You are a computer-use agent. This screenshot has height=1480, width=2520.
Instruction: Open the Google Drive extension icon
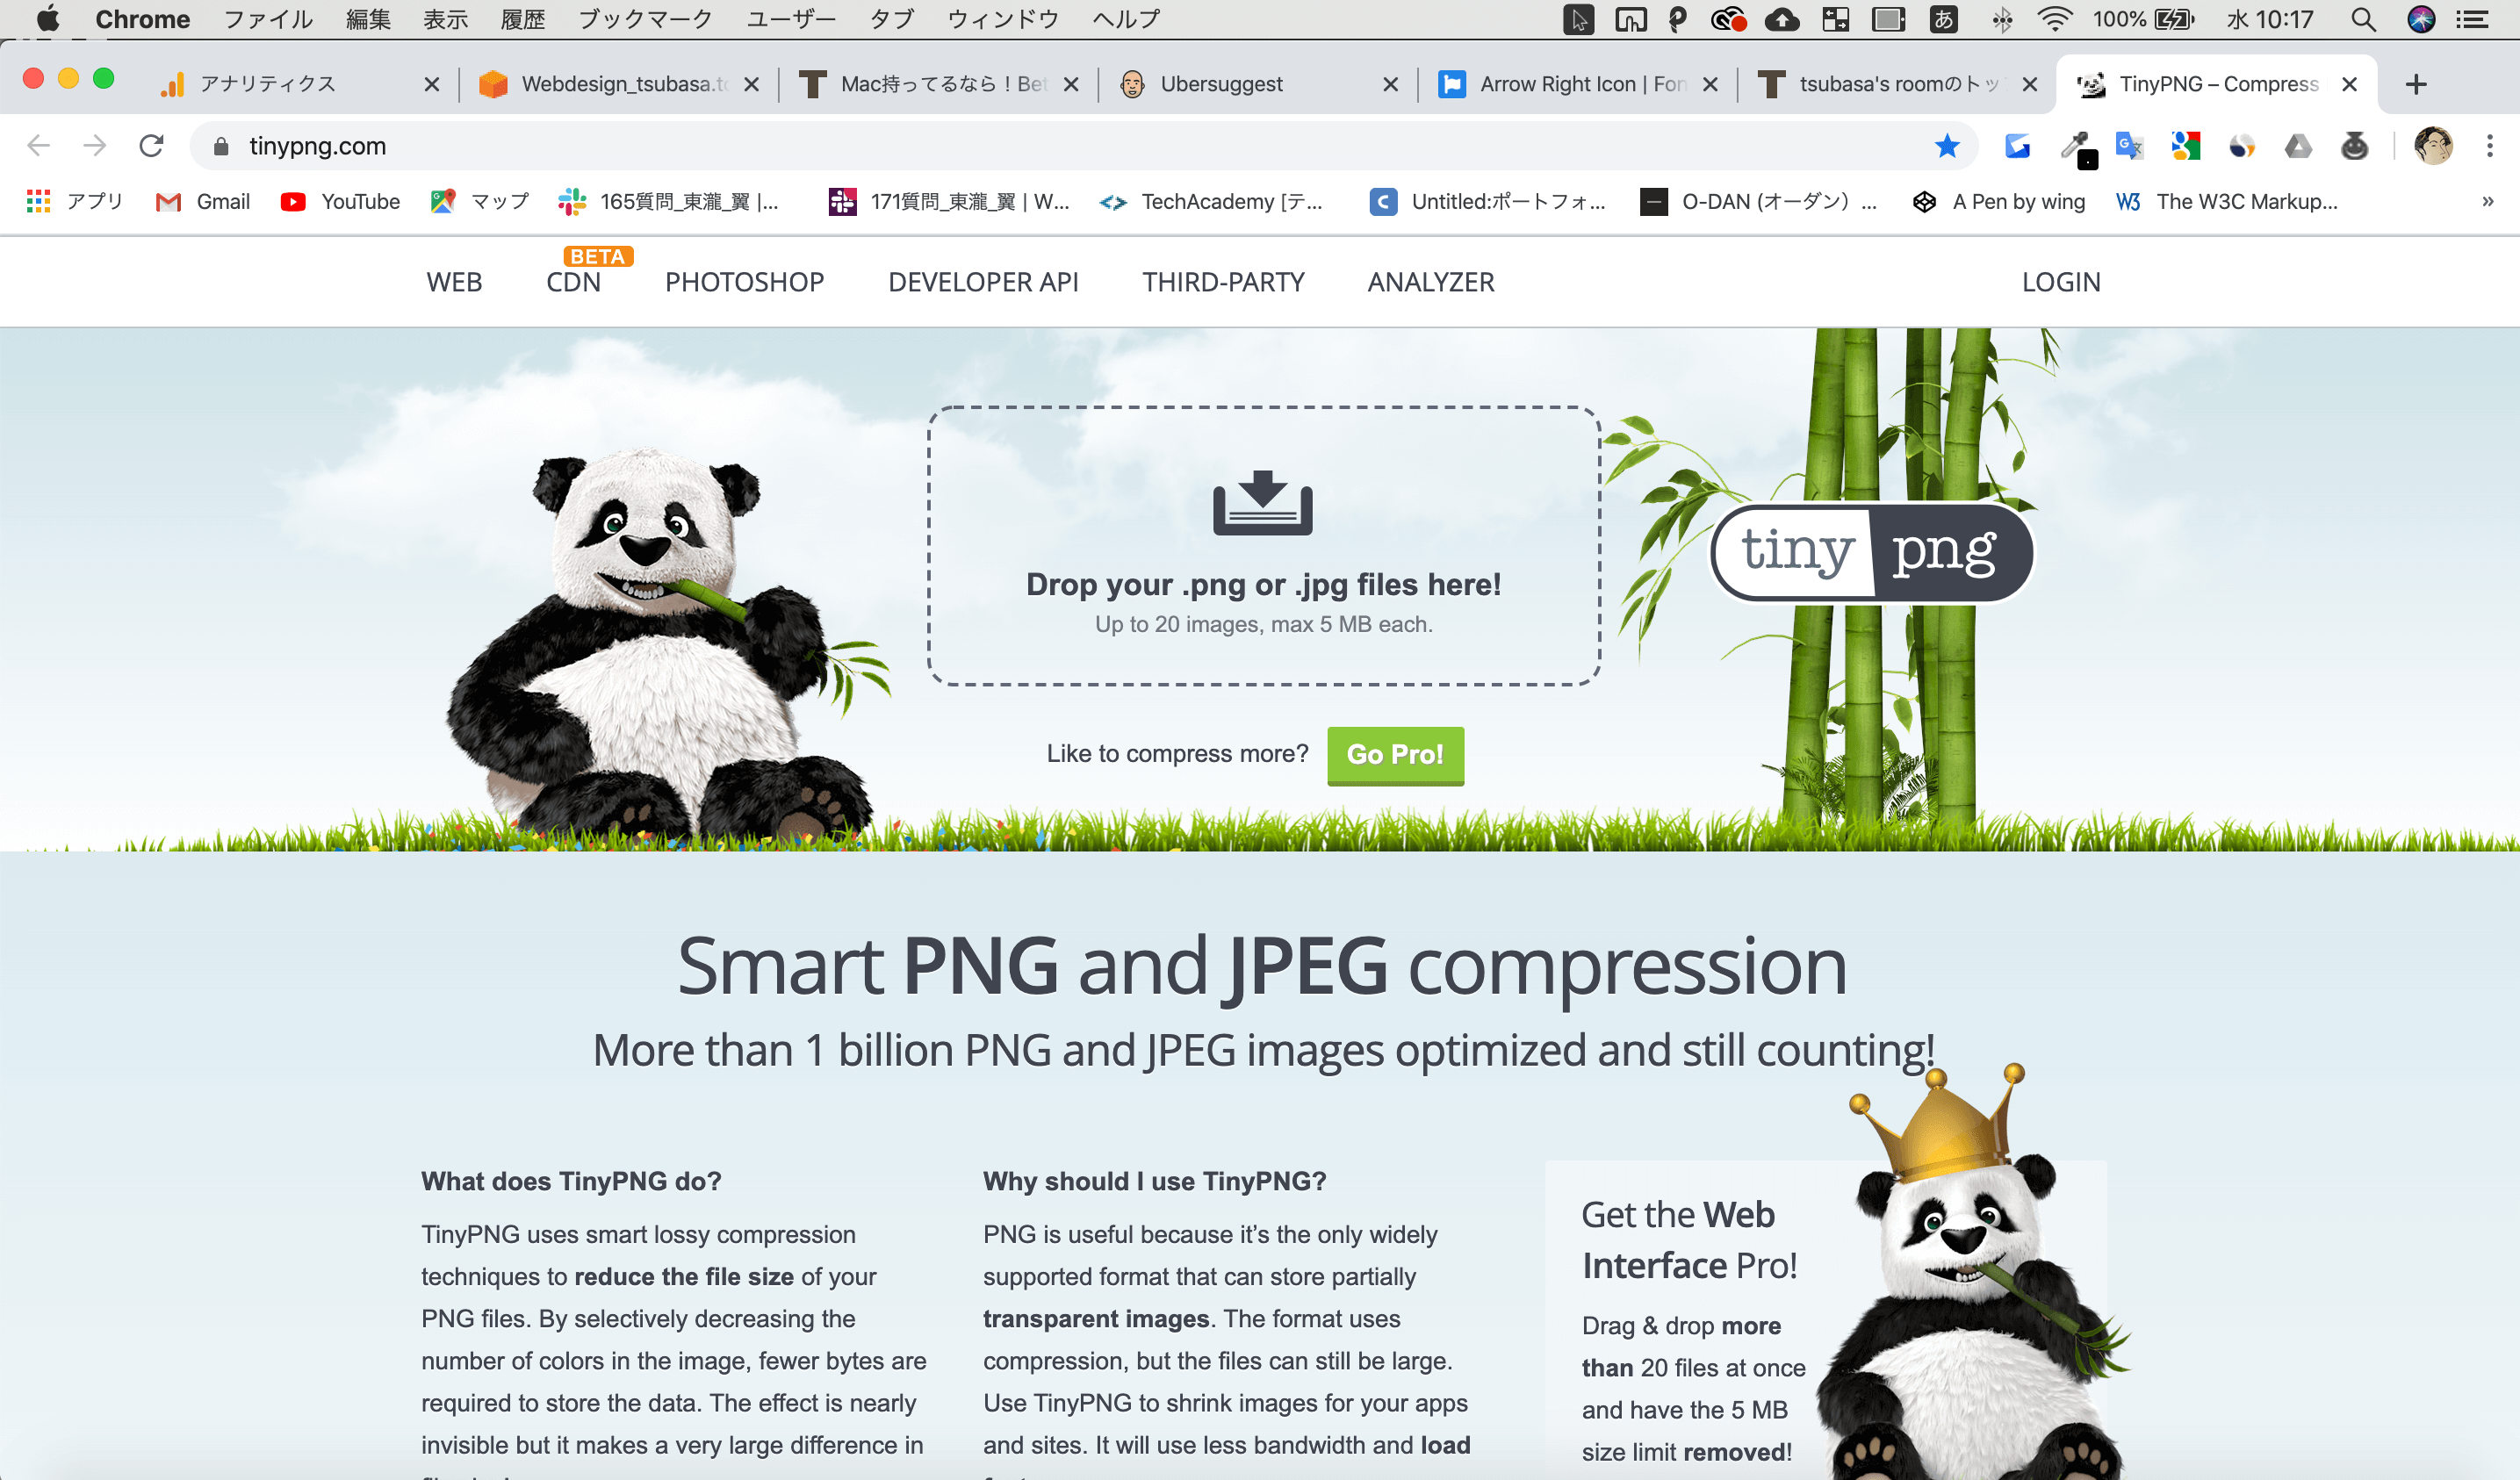click(2298, 146)
